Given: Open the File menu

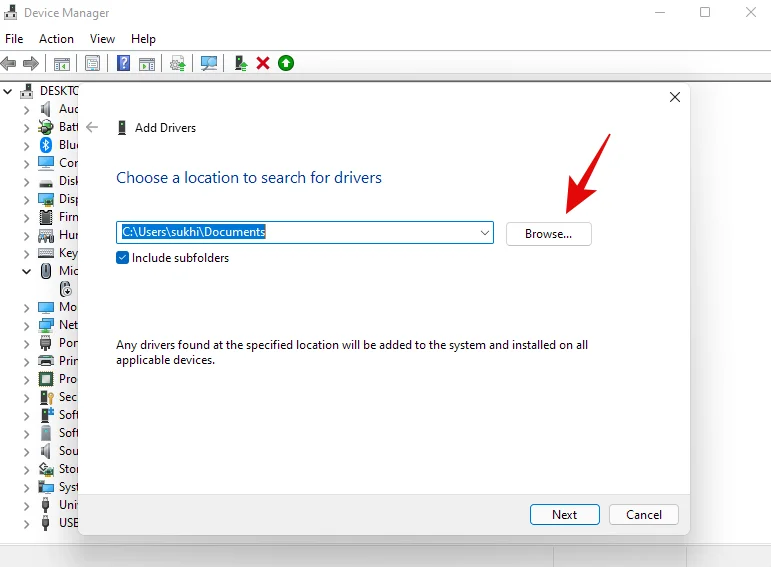Looking at the screenshot, I should (x=14, y=39).
